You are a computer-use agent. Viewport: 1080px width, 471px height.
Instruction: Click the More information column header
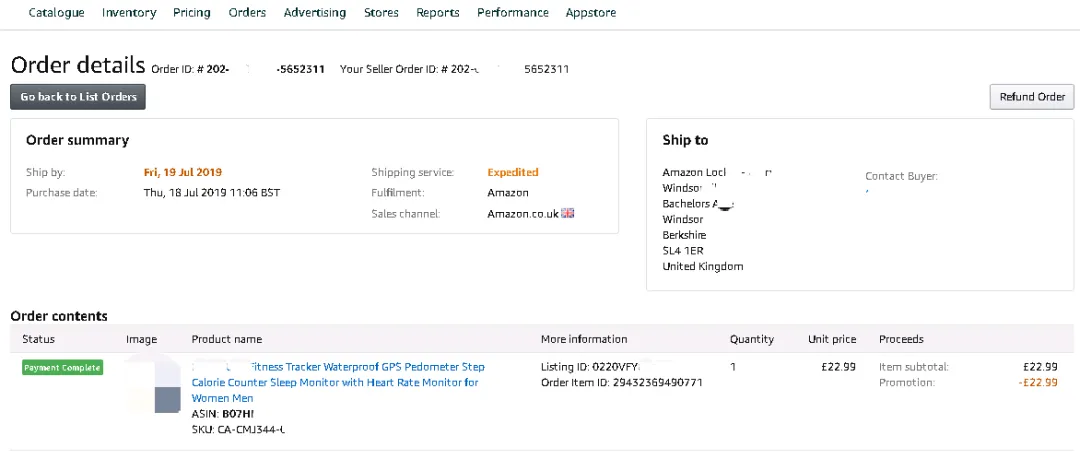point(584,339)
